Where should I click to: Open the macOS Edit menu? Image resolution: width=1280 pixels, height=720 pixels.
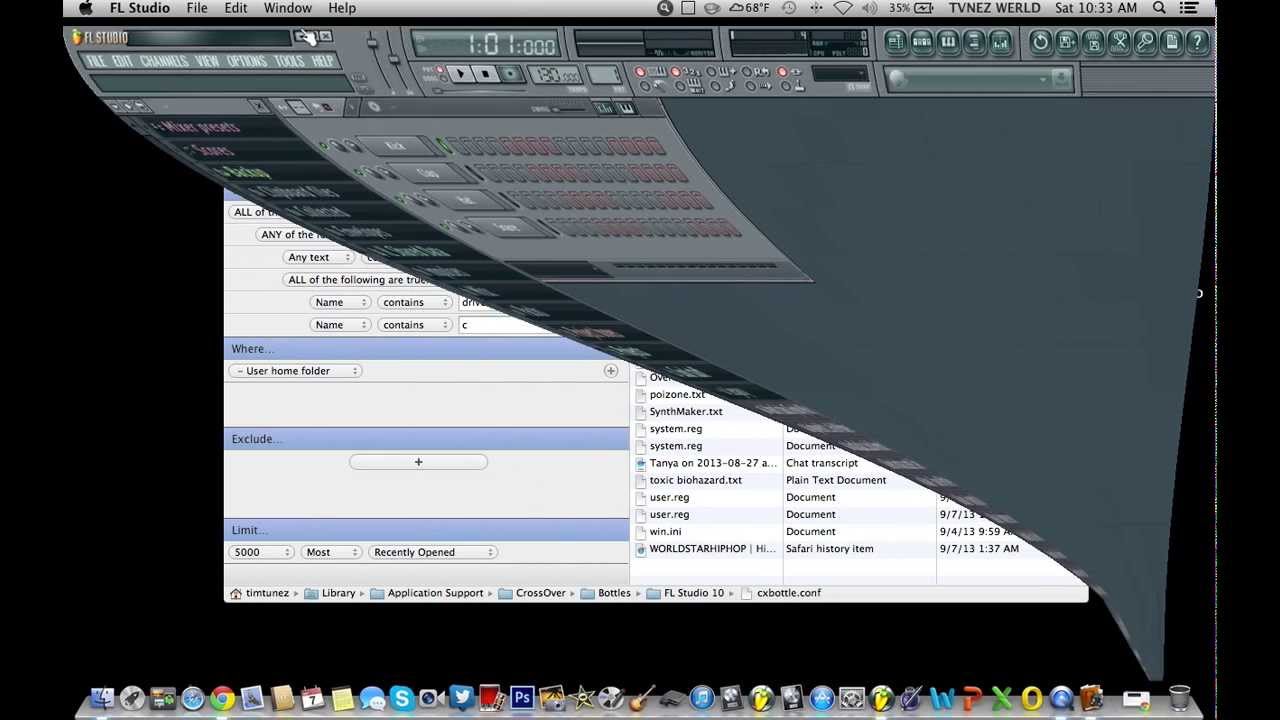point(236,8)
